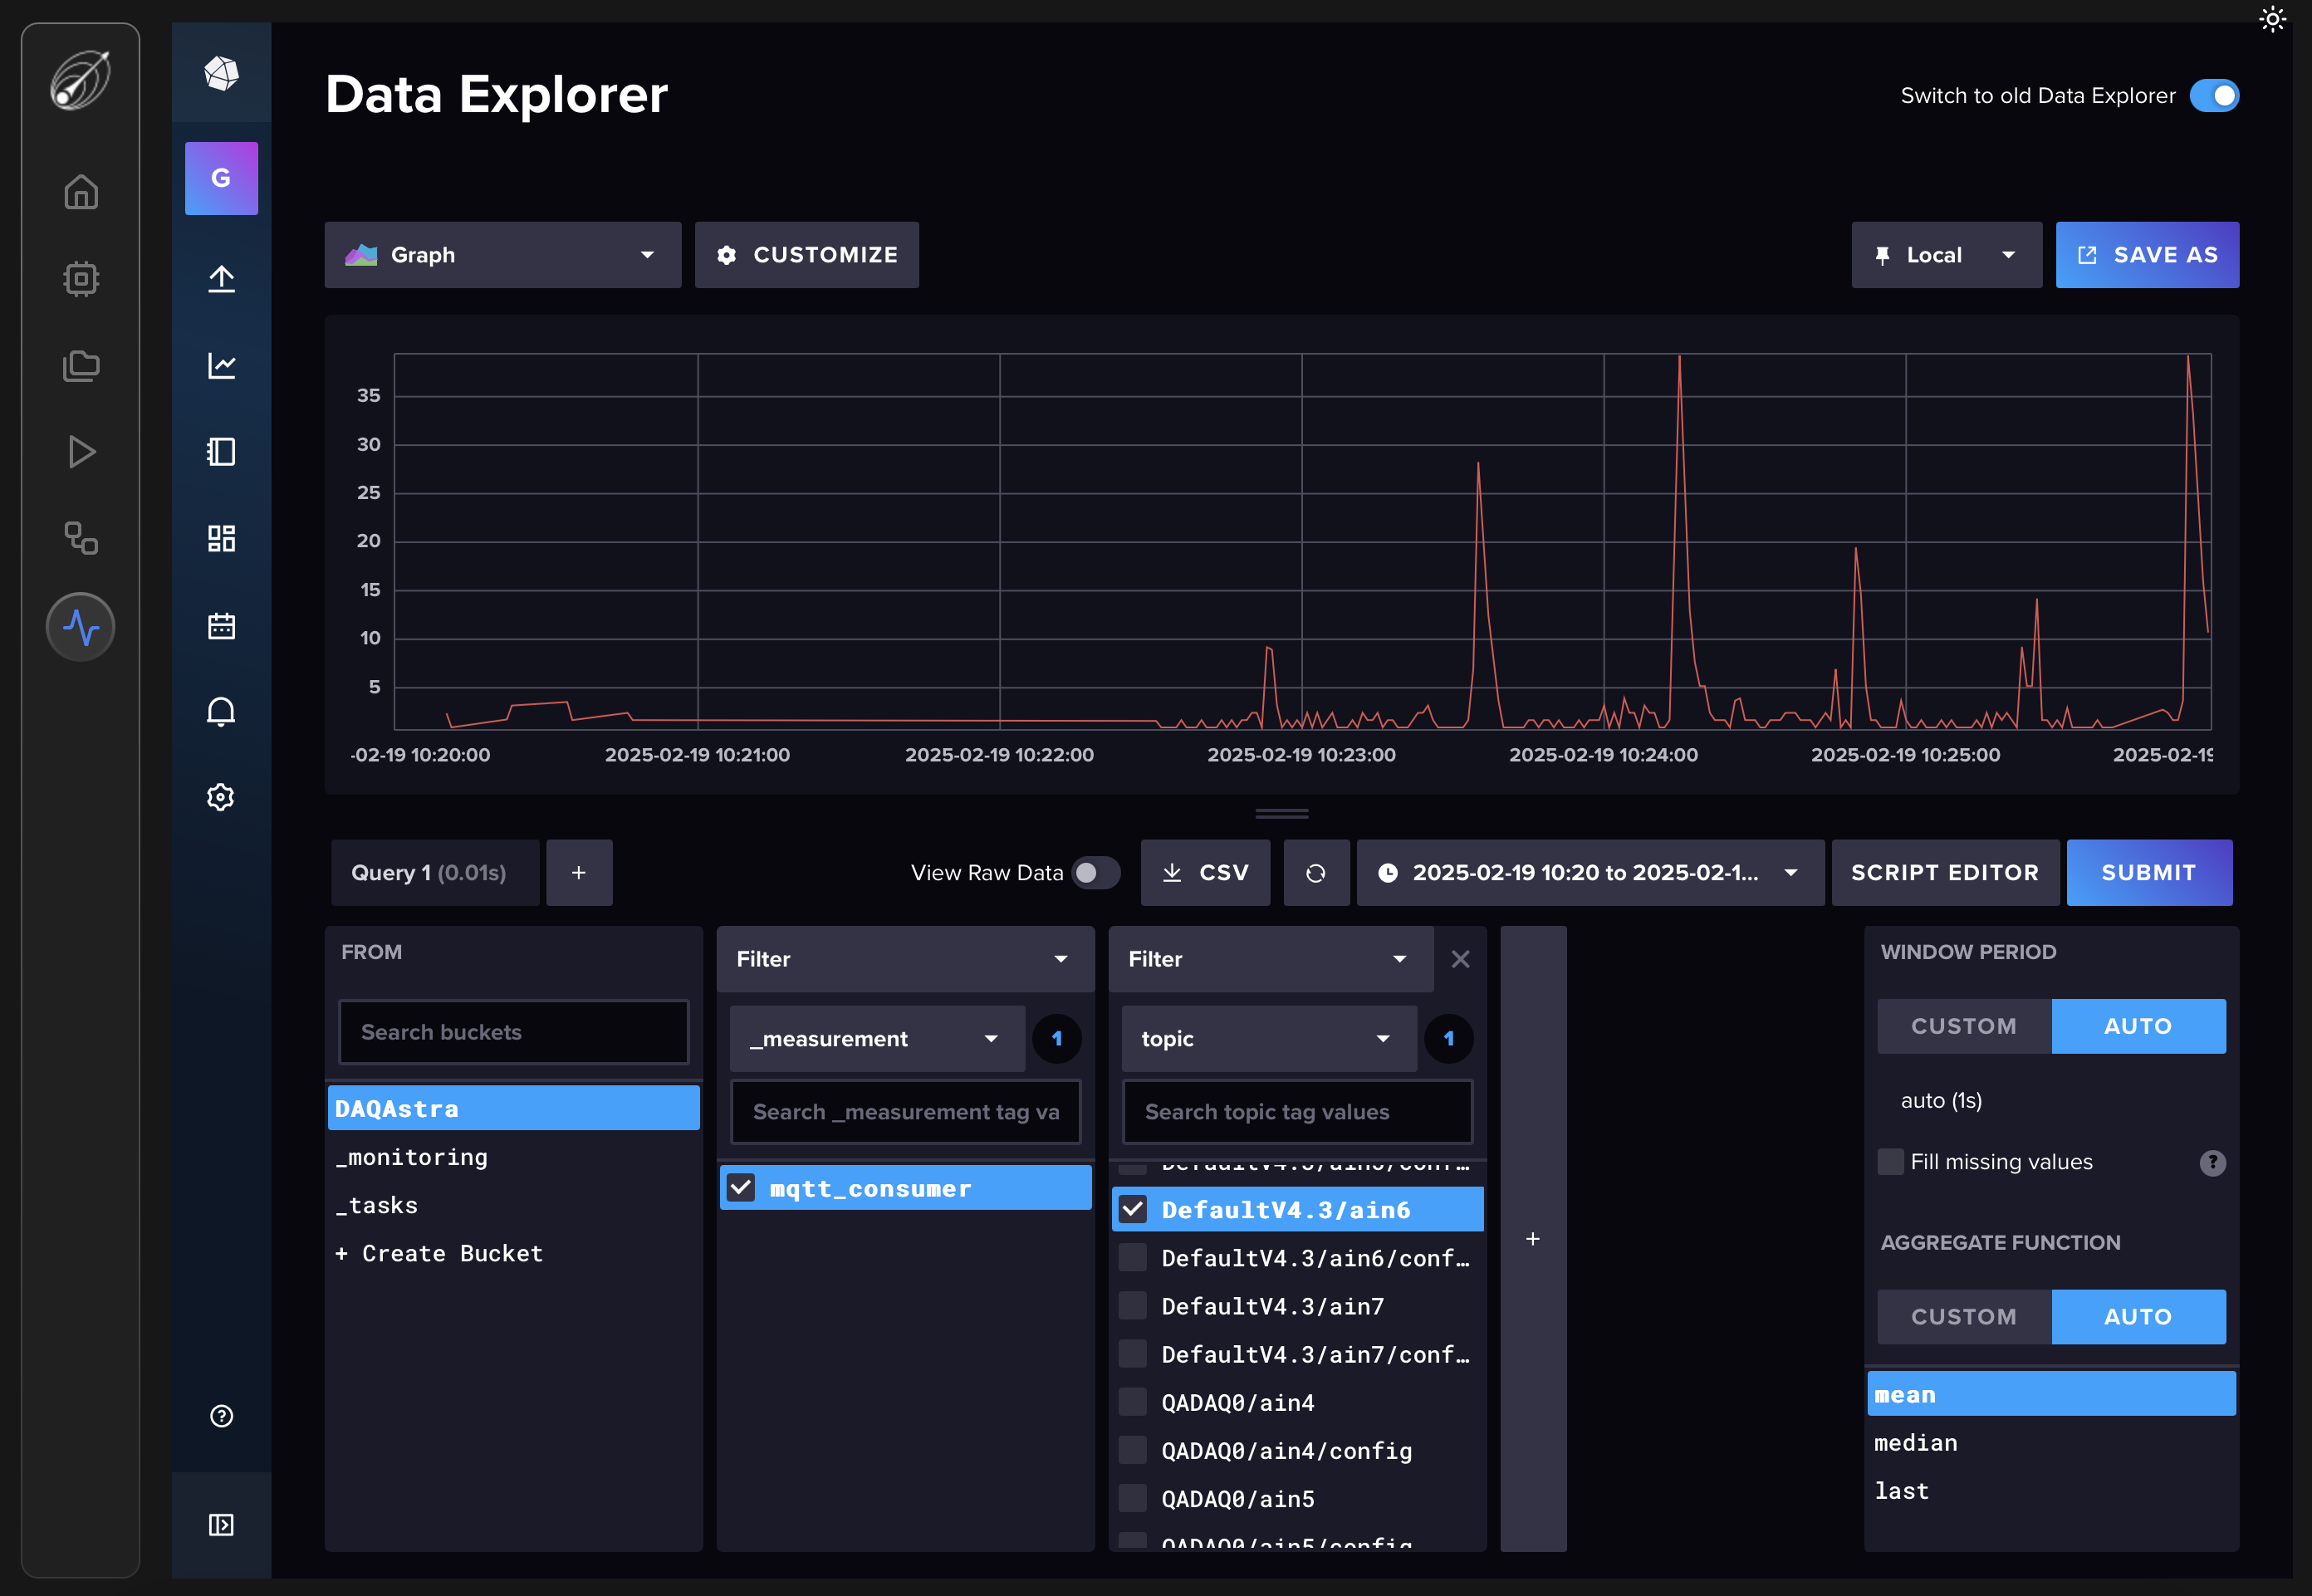This screenshot has width=2312, height=1596.
Task: Open Alerts bell icon in sidebar
Action: click(221, 712)
